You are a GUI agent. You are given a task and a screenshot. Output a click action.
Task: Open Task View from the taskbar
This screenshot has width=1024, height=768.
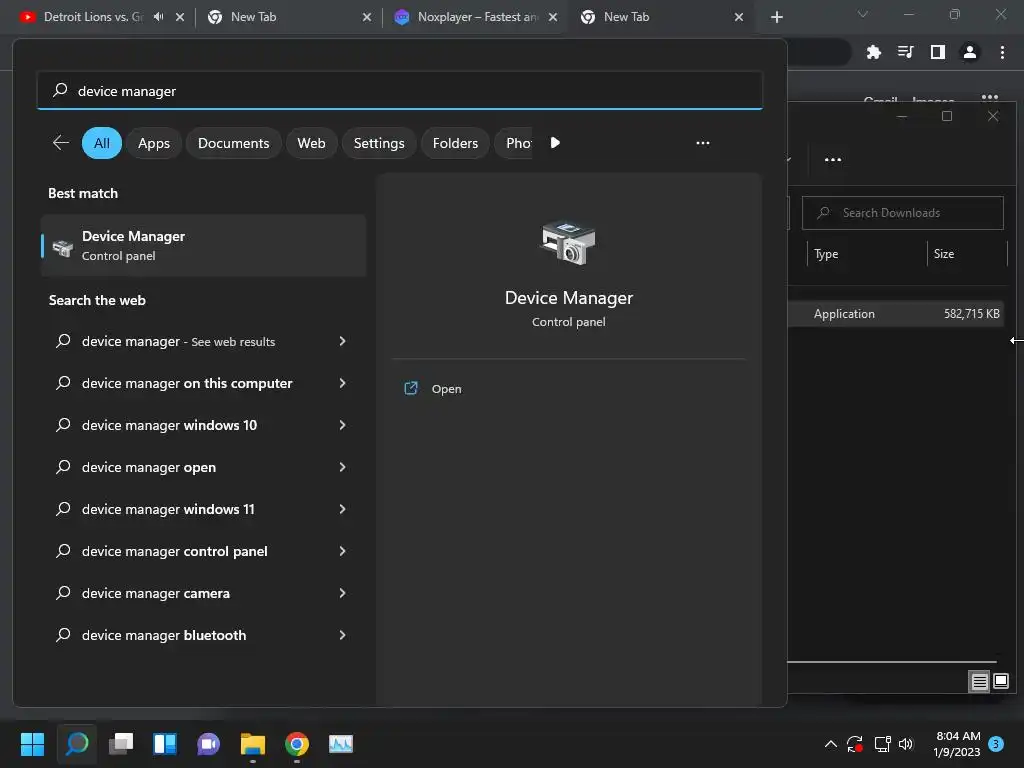pos(121,744)
